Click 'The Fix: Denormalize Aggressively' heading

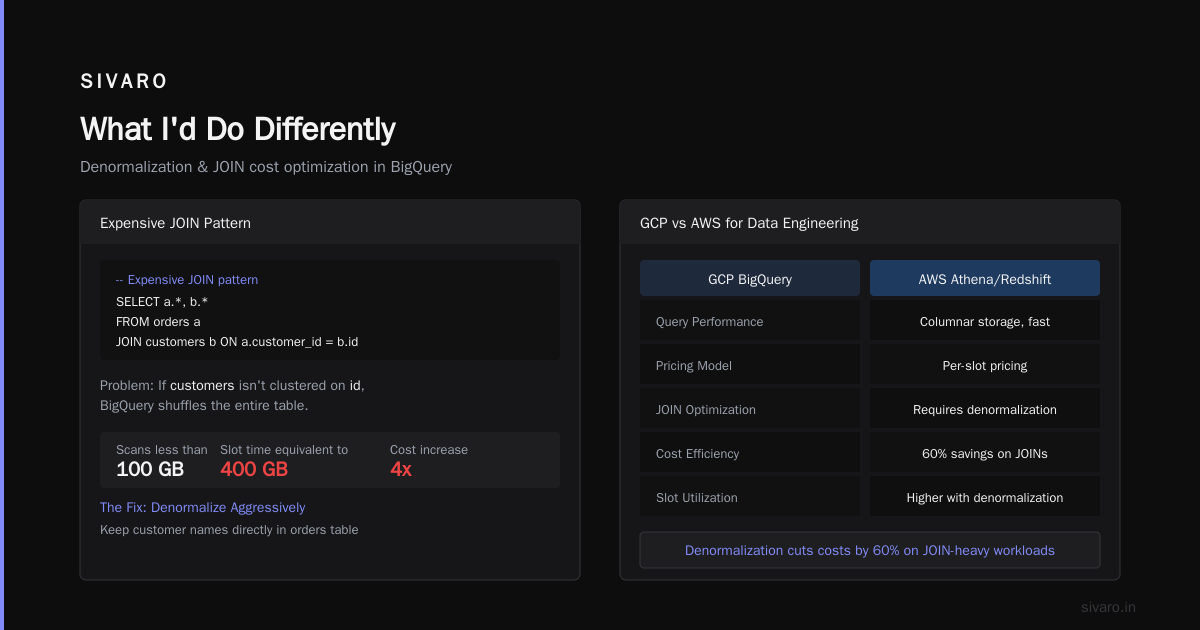203,508
